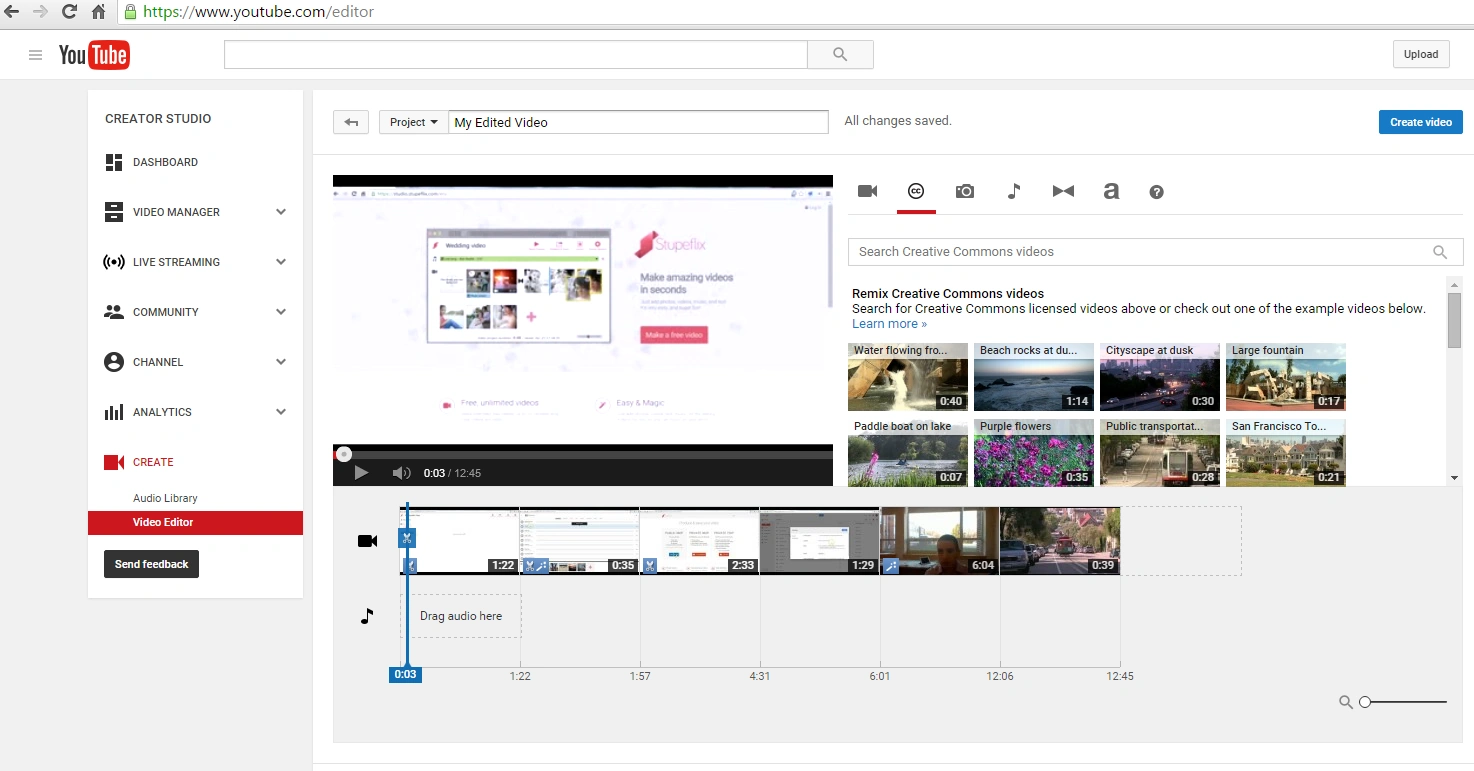The image size is (1474, 771).
Task: Click the timeline zoom slider handle
Action: [x=1365, y=702]
